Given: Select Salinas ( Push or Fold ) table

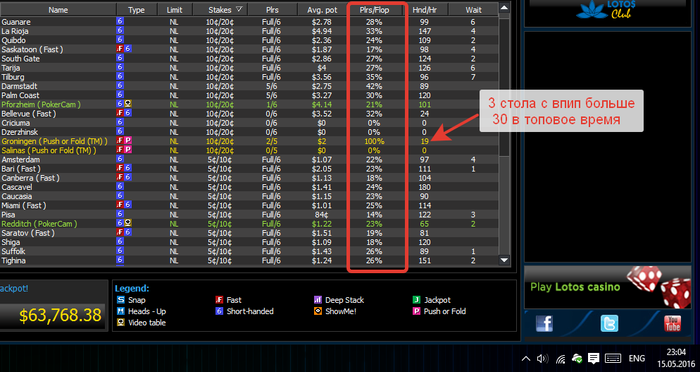Looking at the screenshot, I should point(249,150).
